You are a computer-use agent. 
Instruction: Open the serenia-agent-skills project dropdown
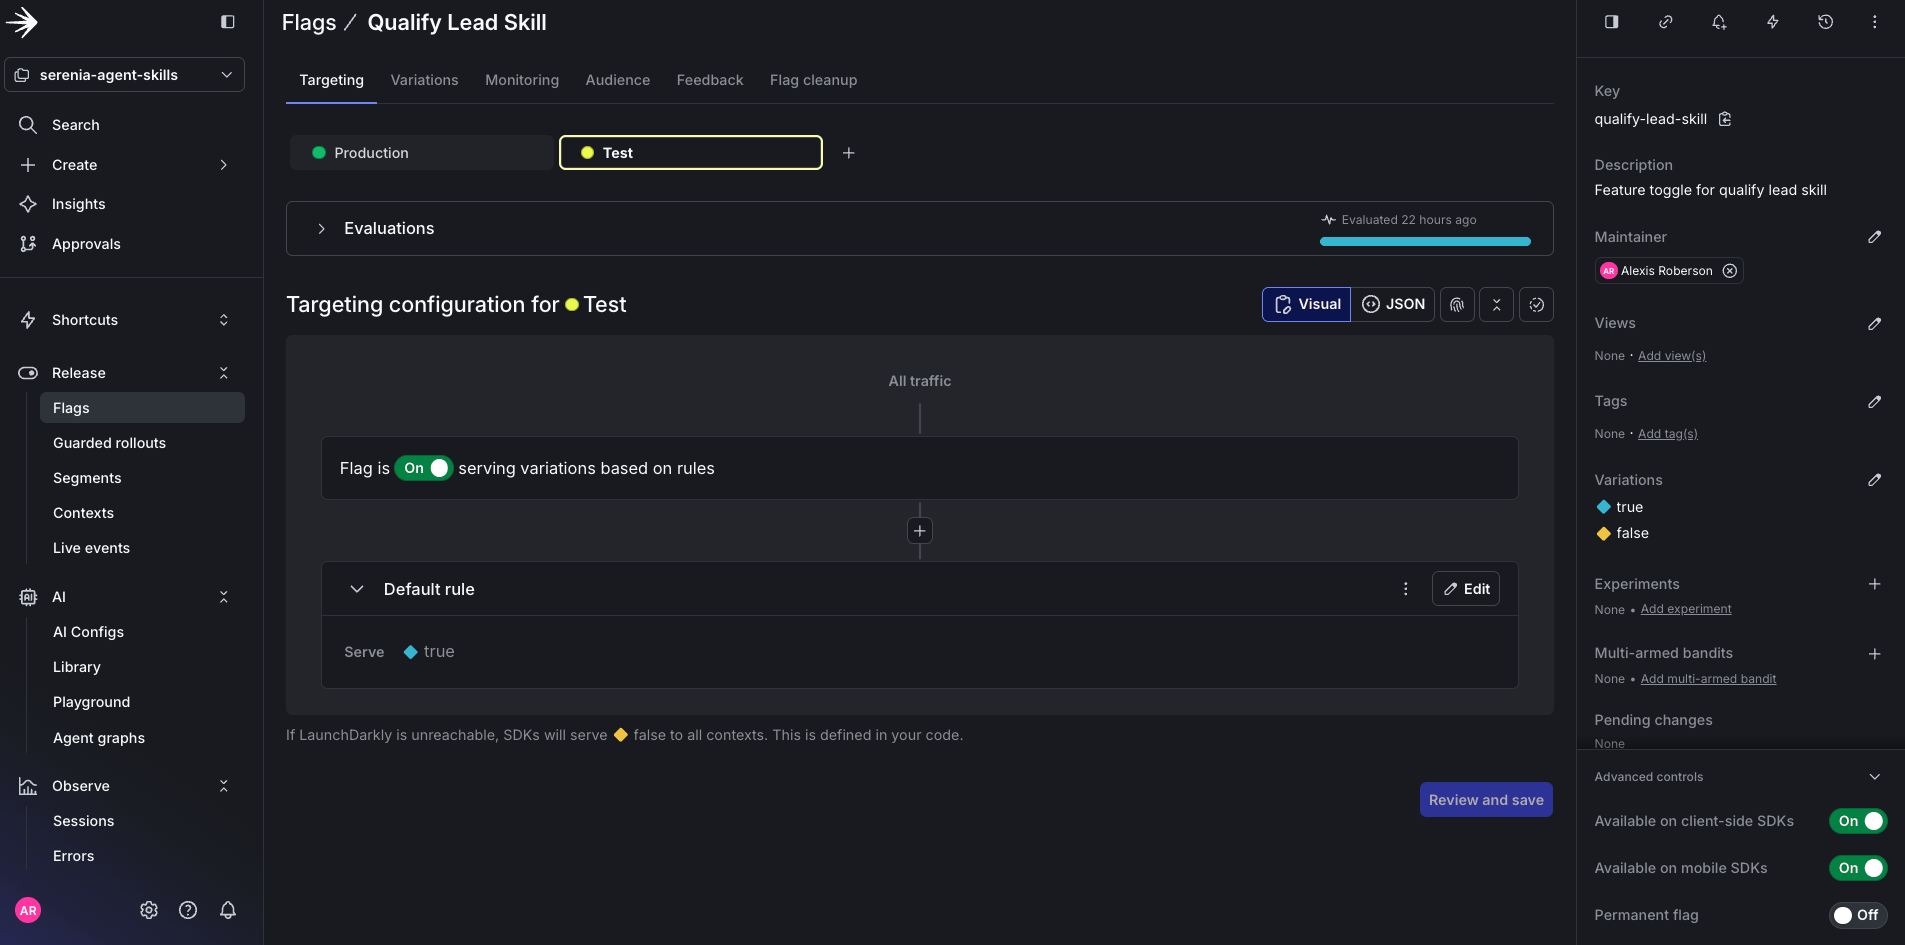click(125, 75)
